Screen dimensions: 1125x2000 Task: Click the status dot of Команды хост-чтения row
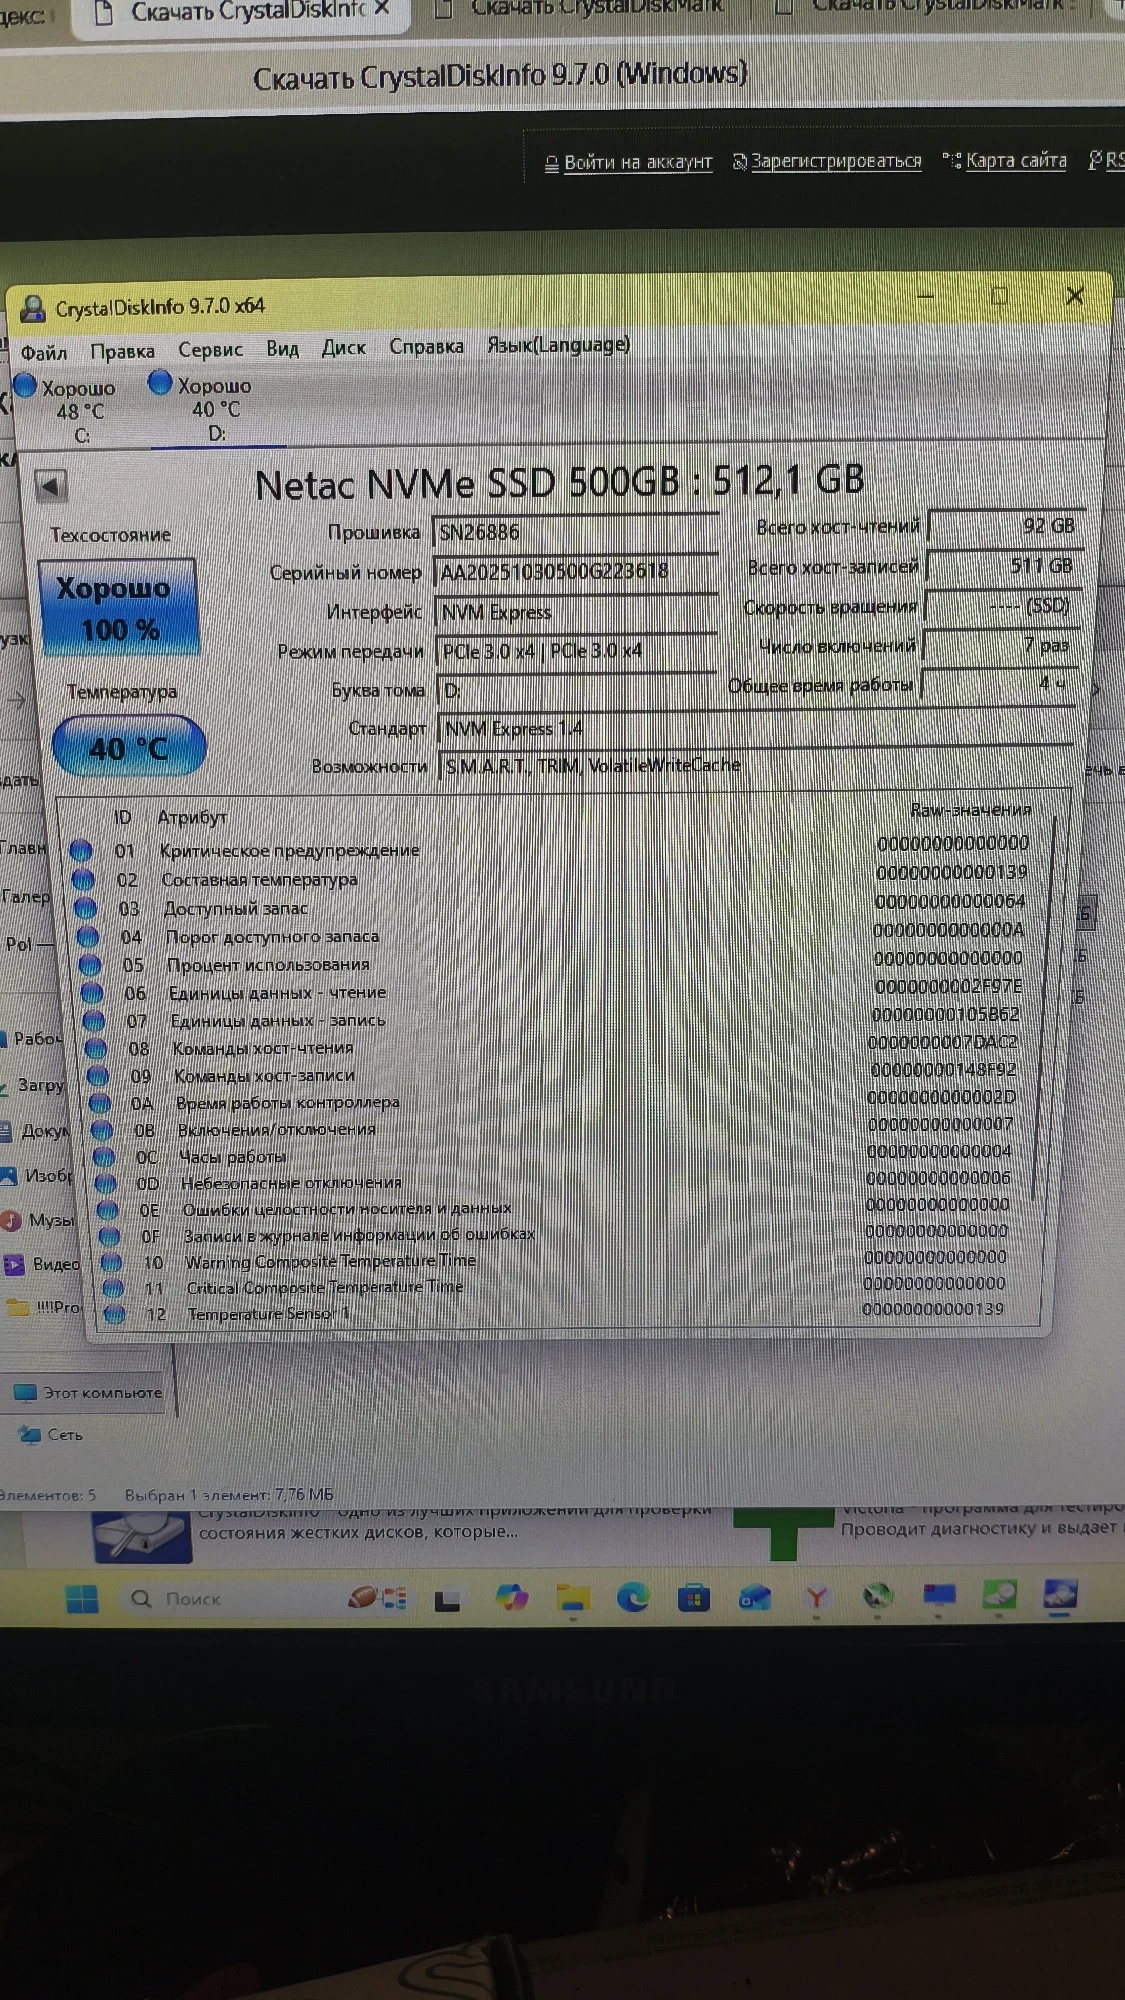click(95, 1049)
